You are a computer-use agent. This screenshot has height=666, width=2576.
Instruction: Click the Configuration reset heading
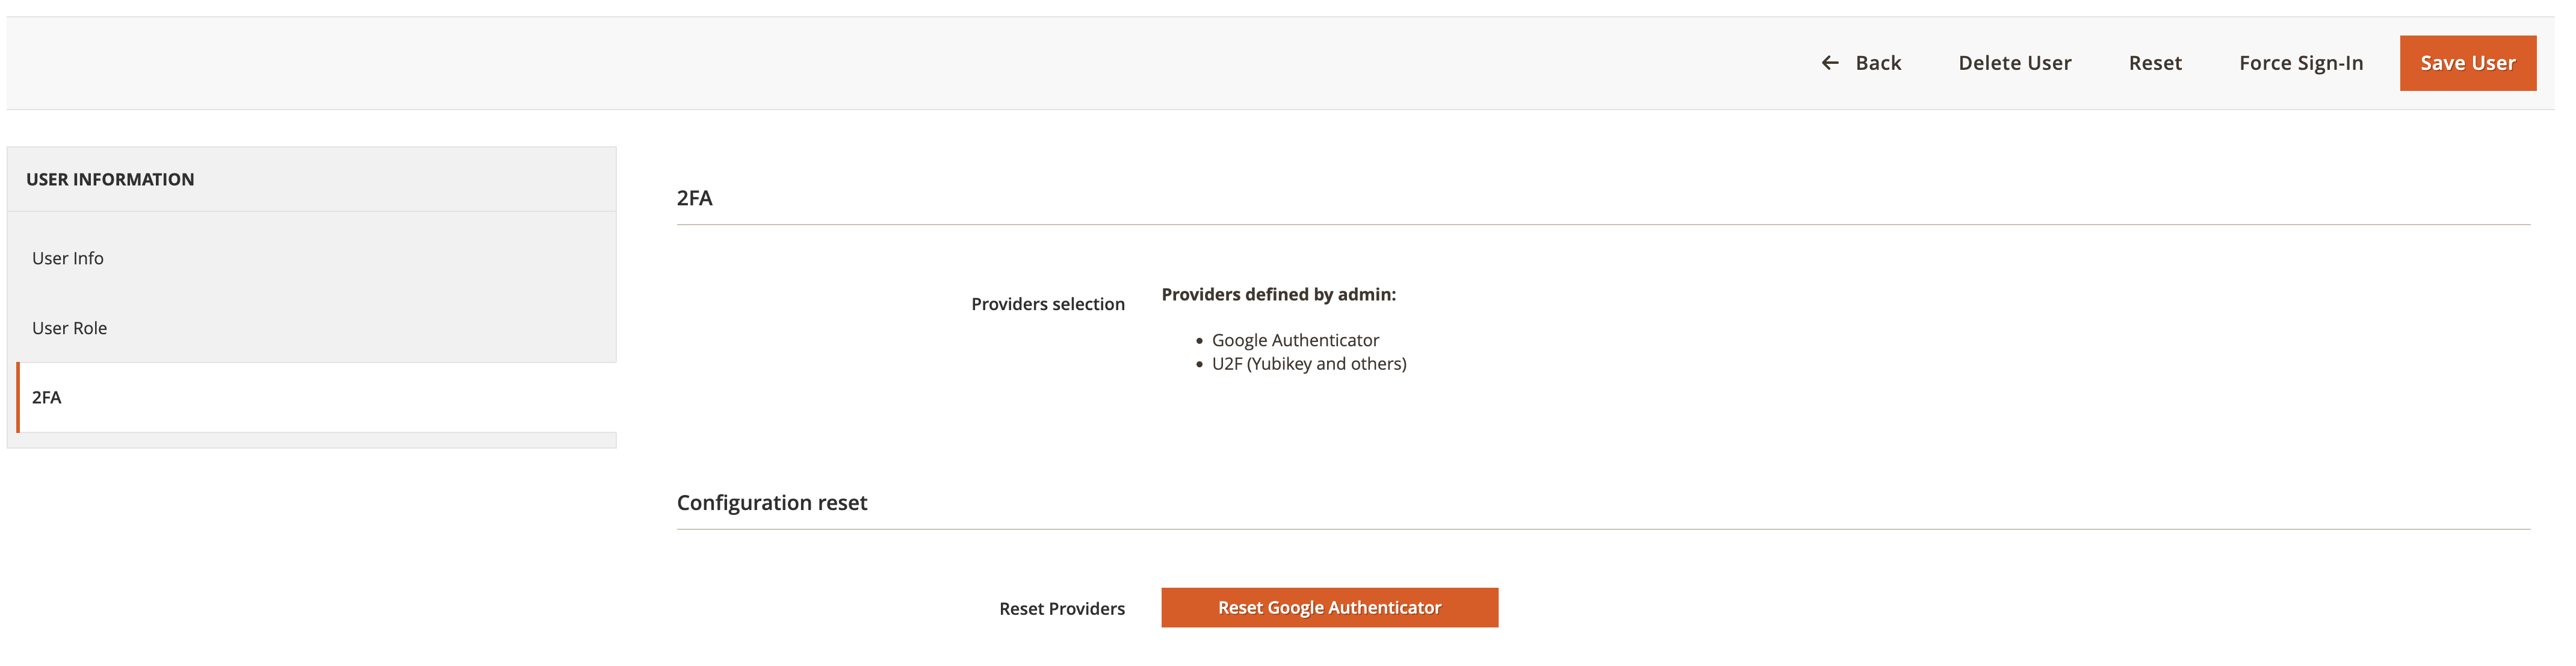[x=771, y=503]
